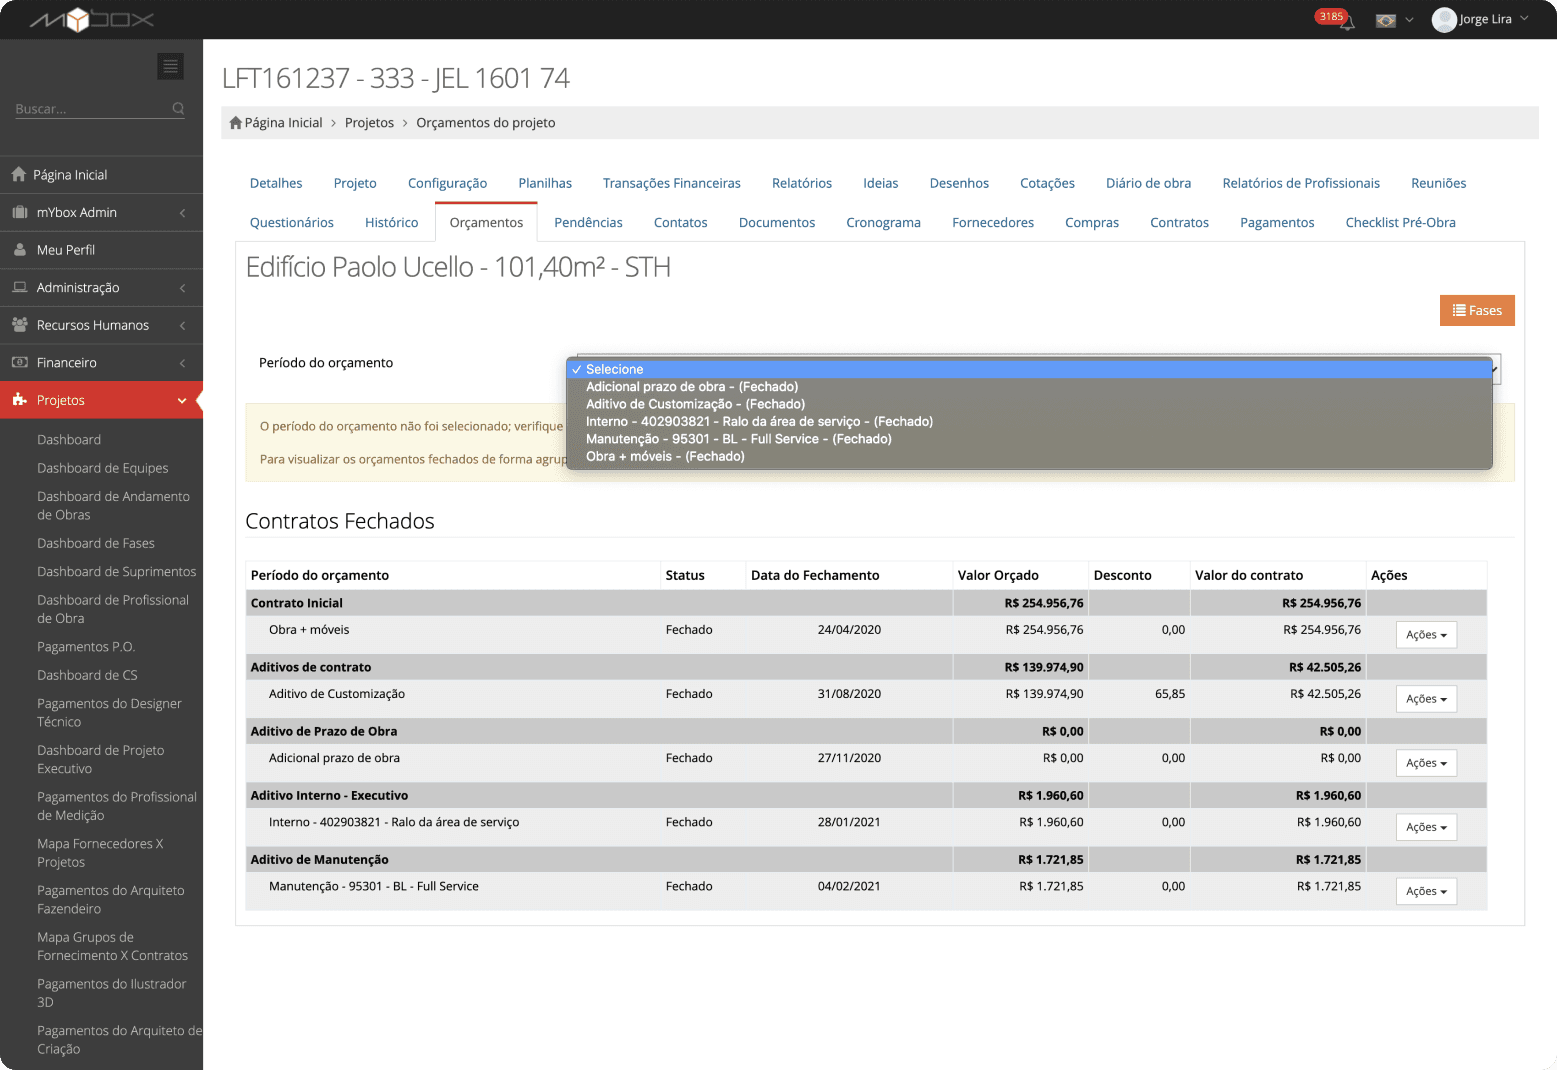The width and height of the screenshot is (1557, 1070).
Task: Open Ações dropdown for Interno - 402903821 row
Action: tap(1426, 827)
